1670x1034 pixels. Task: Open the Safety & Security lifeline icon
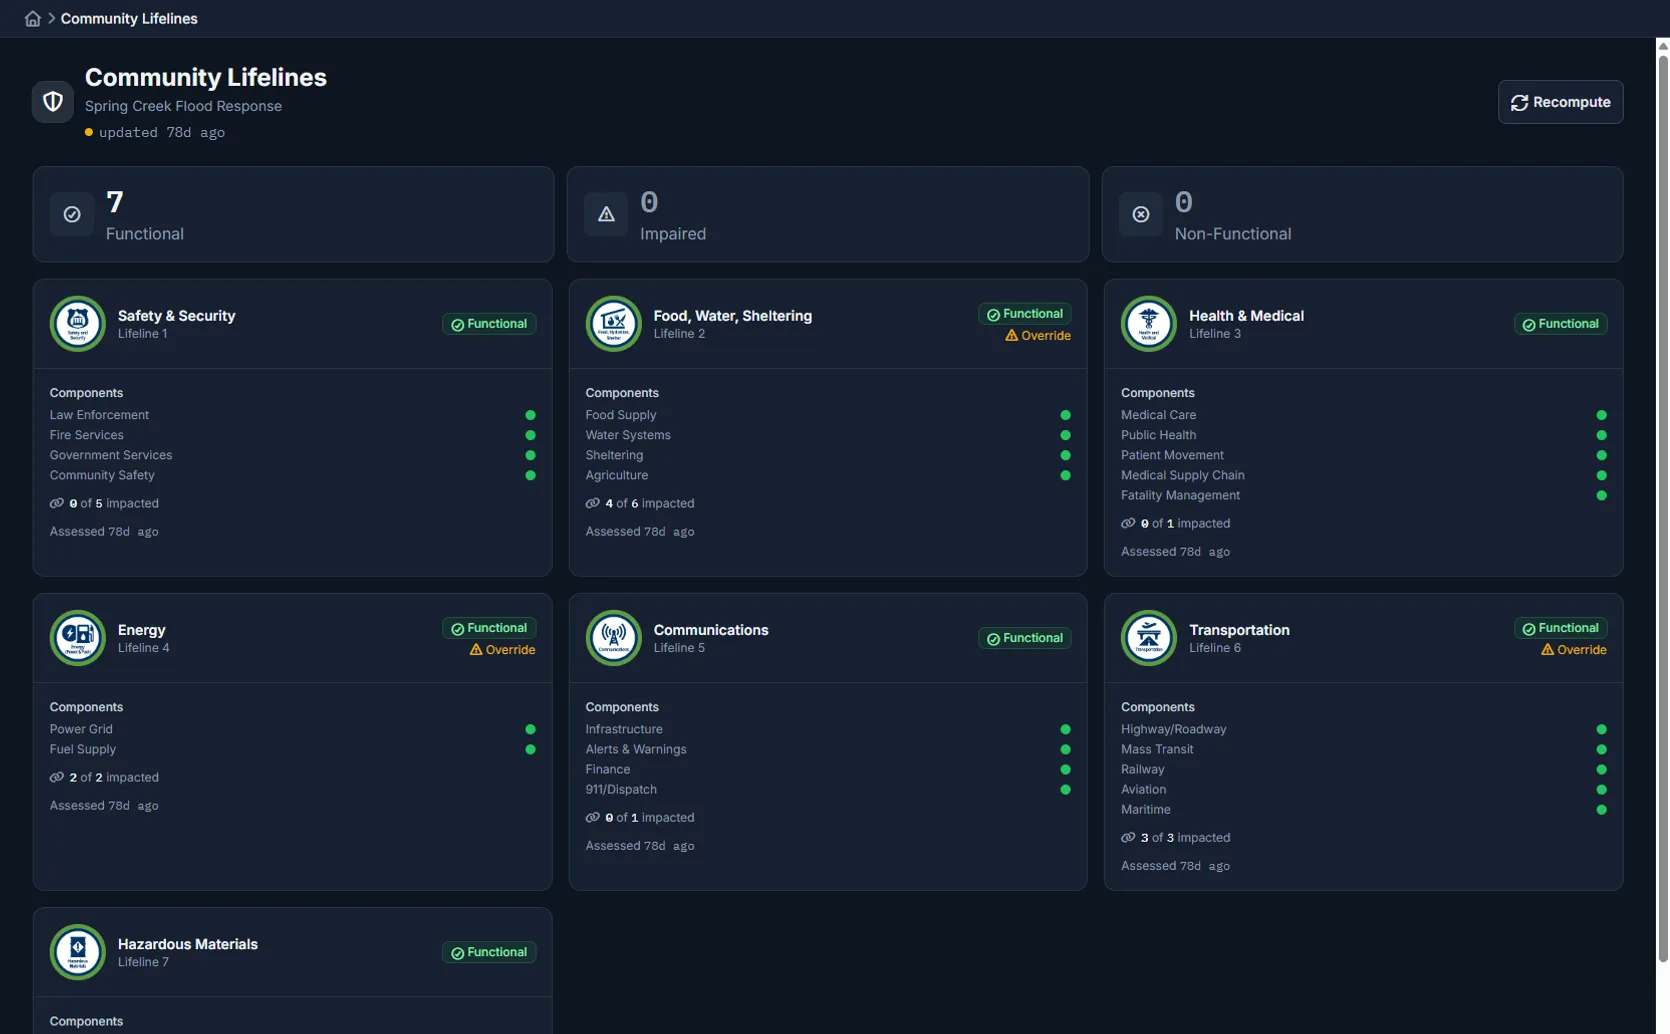point(78,324)
